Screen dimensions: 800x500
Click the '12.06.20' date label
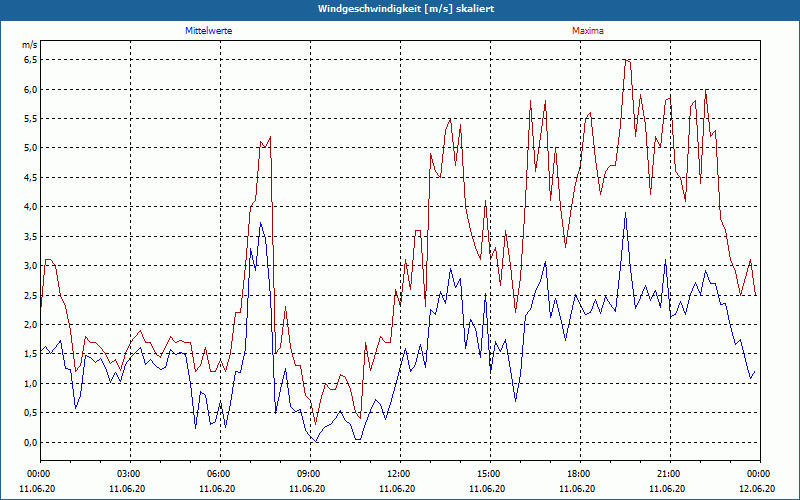pyautogui.click(x=757, y=488)
